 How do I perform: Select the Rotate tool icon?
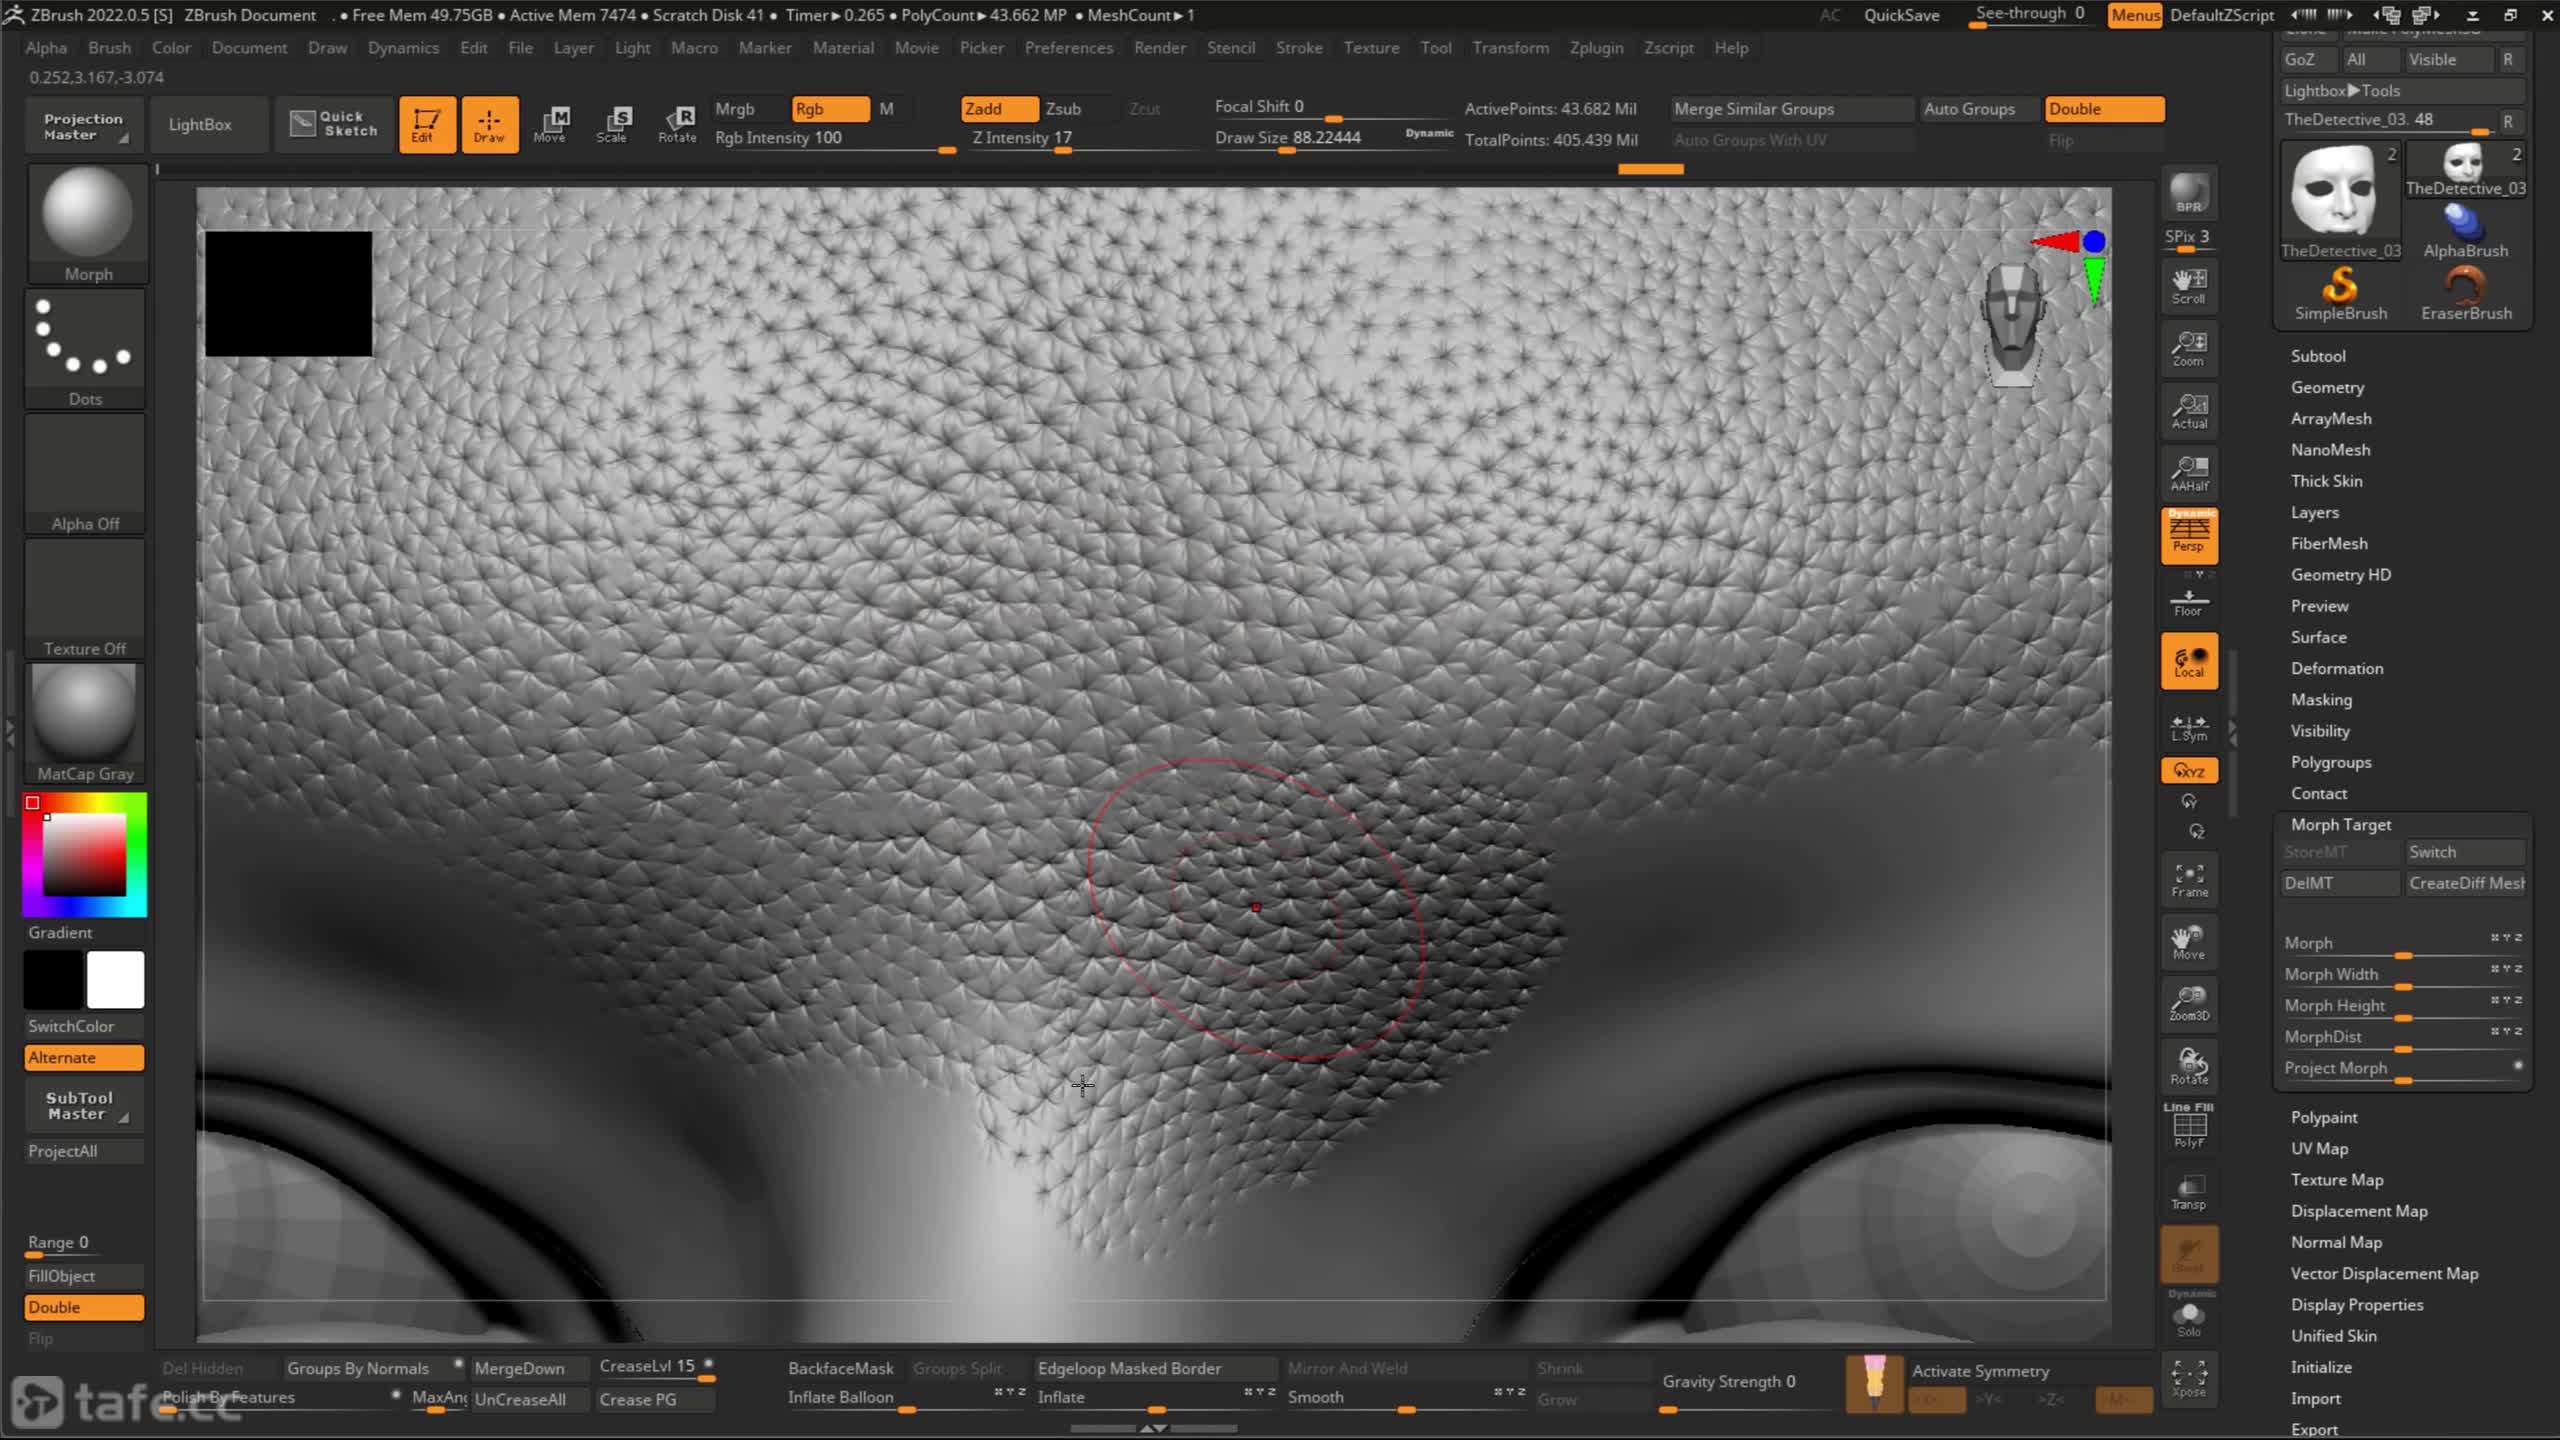[677, 123]
